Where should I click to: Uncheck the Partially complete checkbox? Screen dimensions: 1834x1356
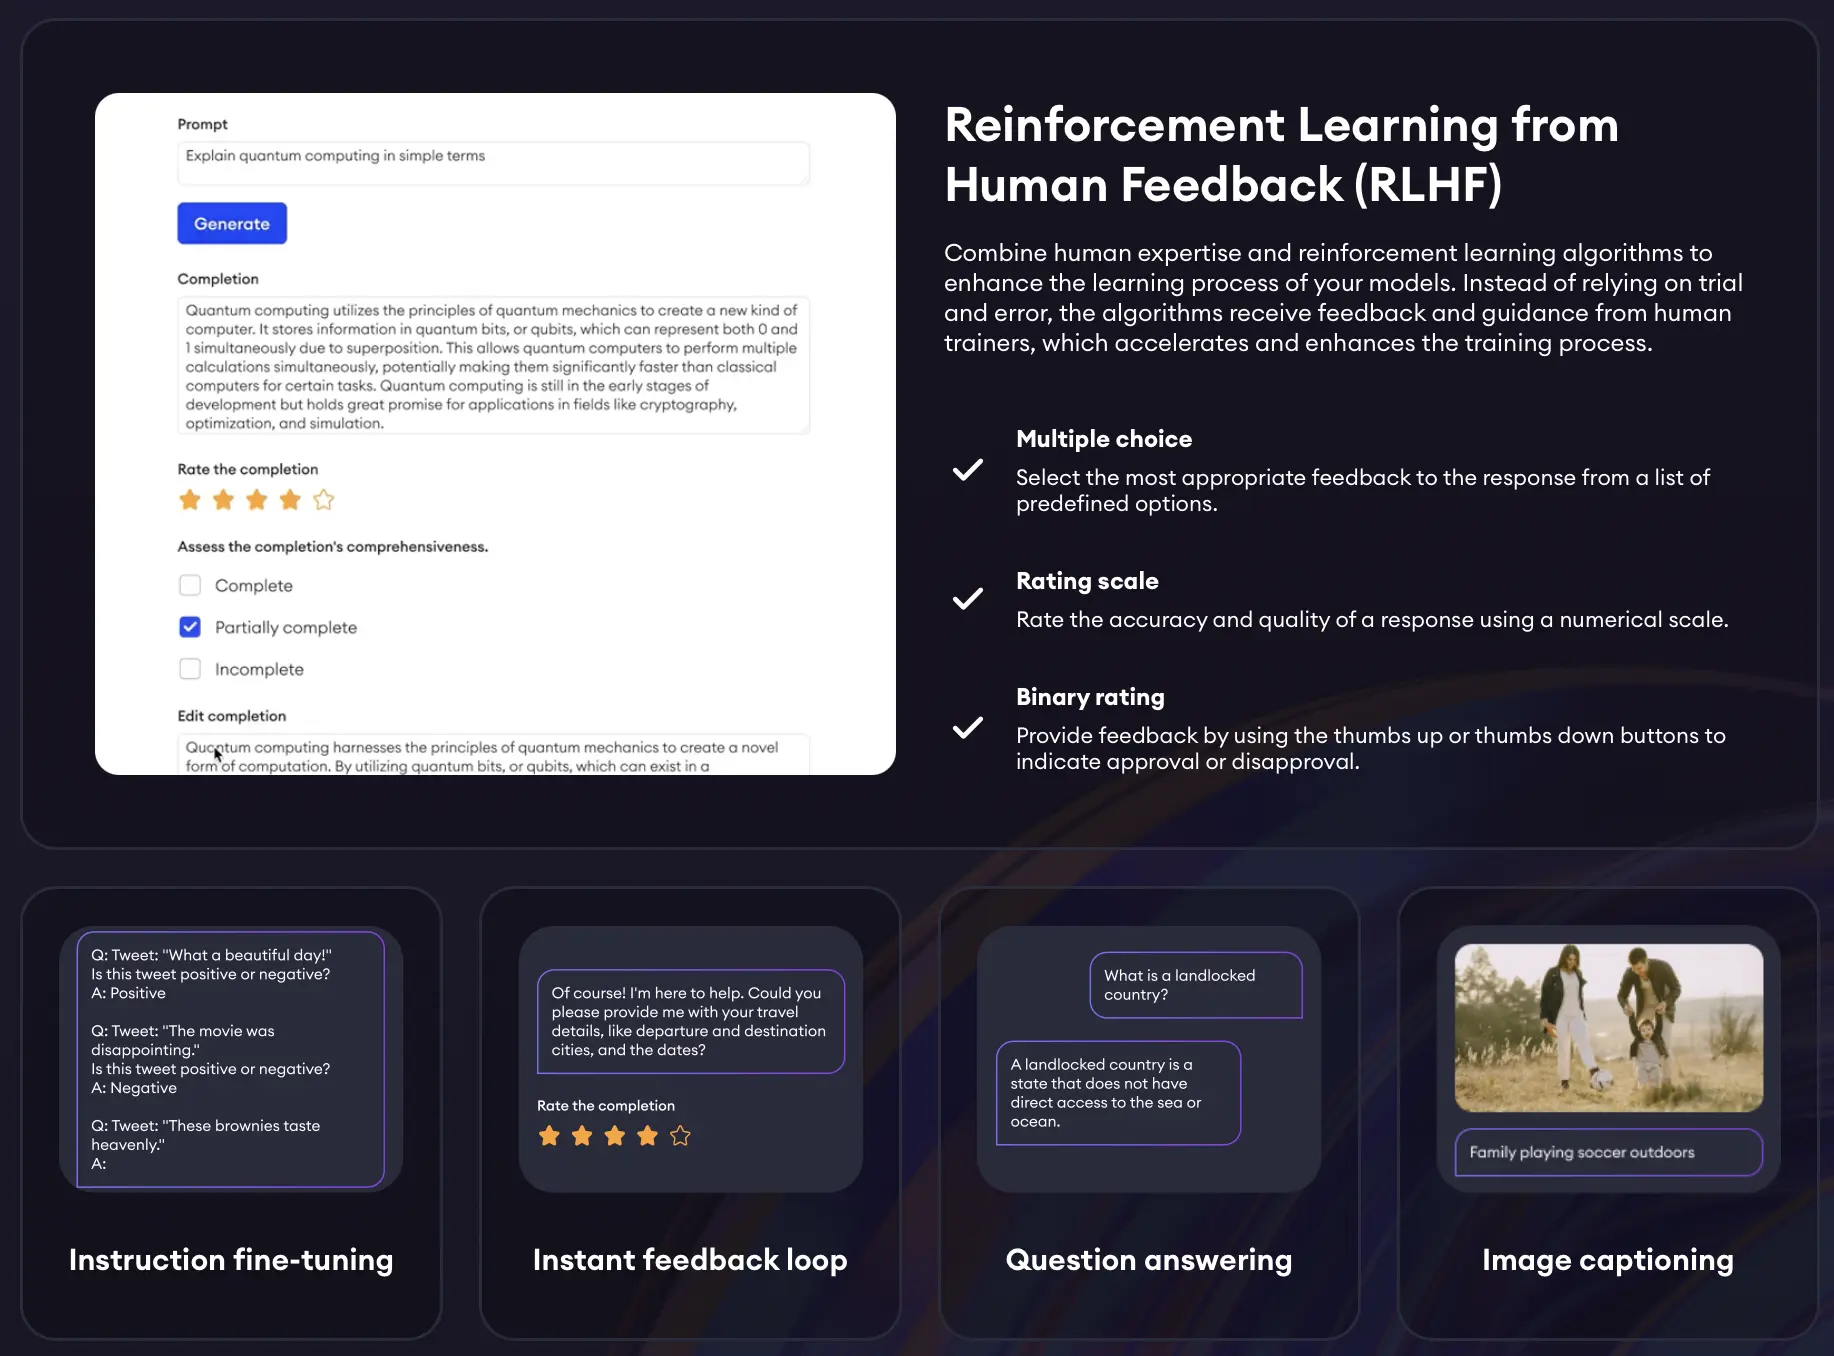(x=190, y=627)
